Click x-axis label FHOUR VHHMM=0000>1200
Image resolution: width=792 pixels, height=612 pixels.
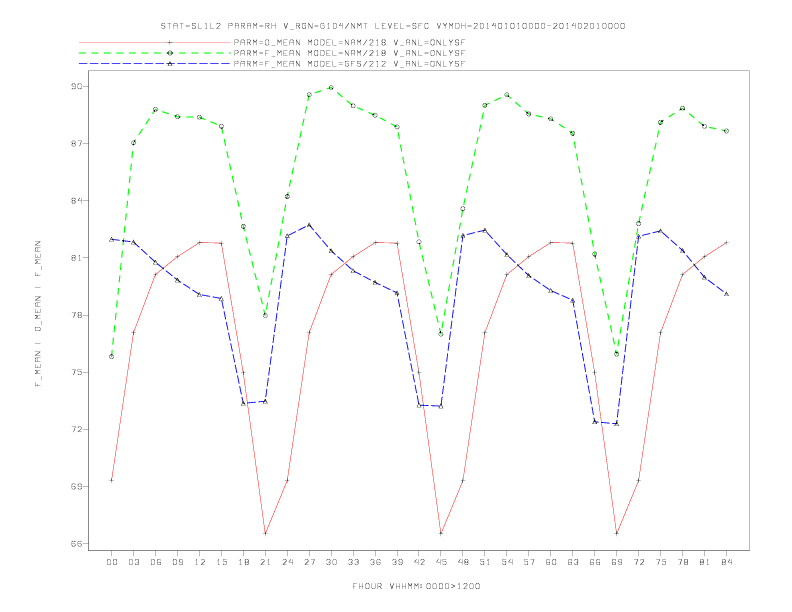pos(416,586)
